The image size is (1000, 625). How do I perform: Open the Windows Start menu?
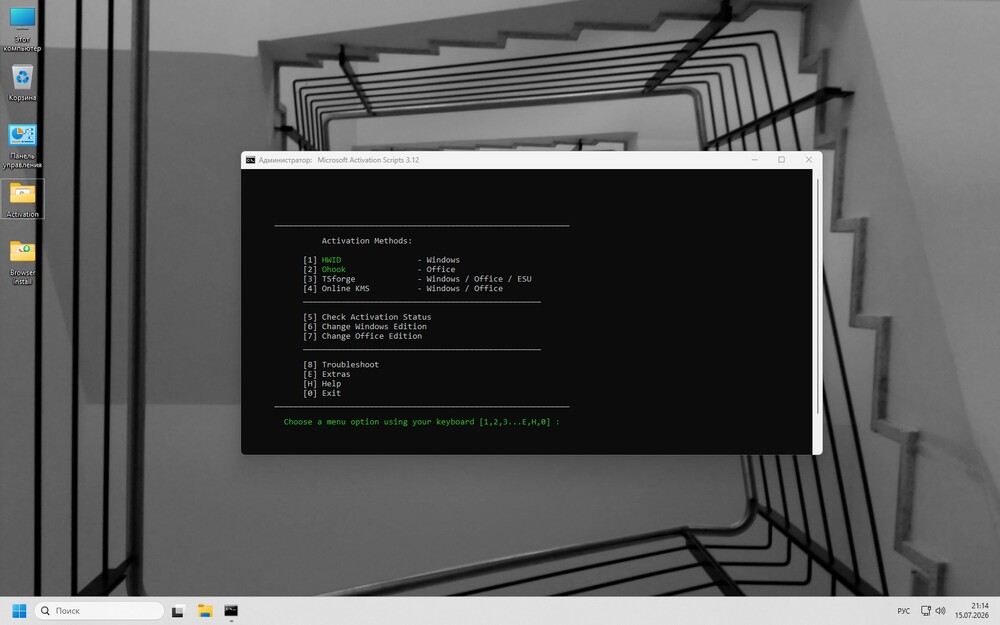(x=19, y=610)
